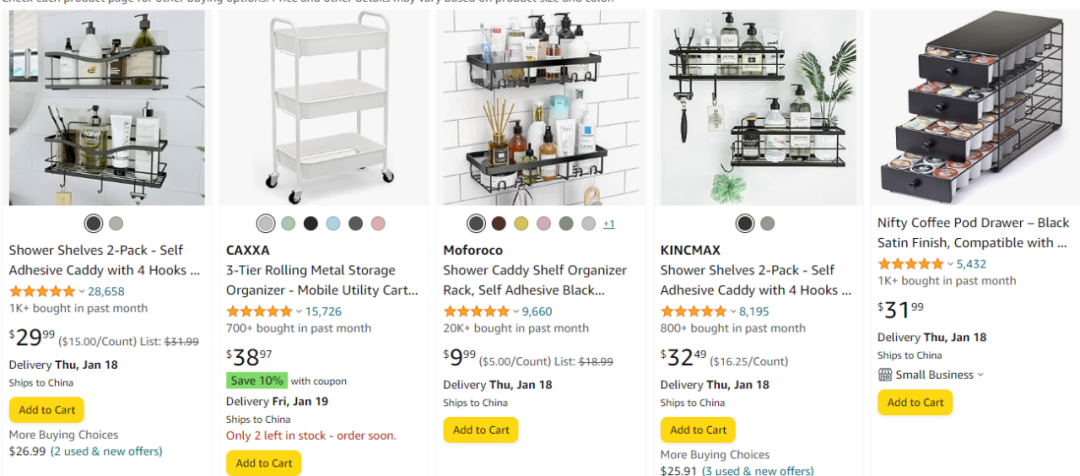Click star rating of Moforoco shower caddy
The width and height of the screenshot is (1080, 476).
476,311
